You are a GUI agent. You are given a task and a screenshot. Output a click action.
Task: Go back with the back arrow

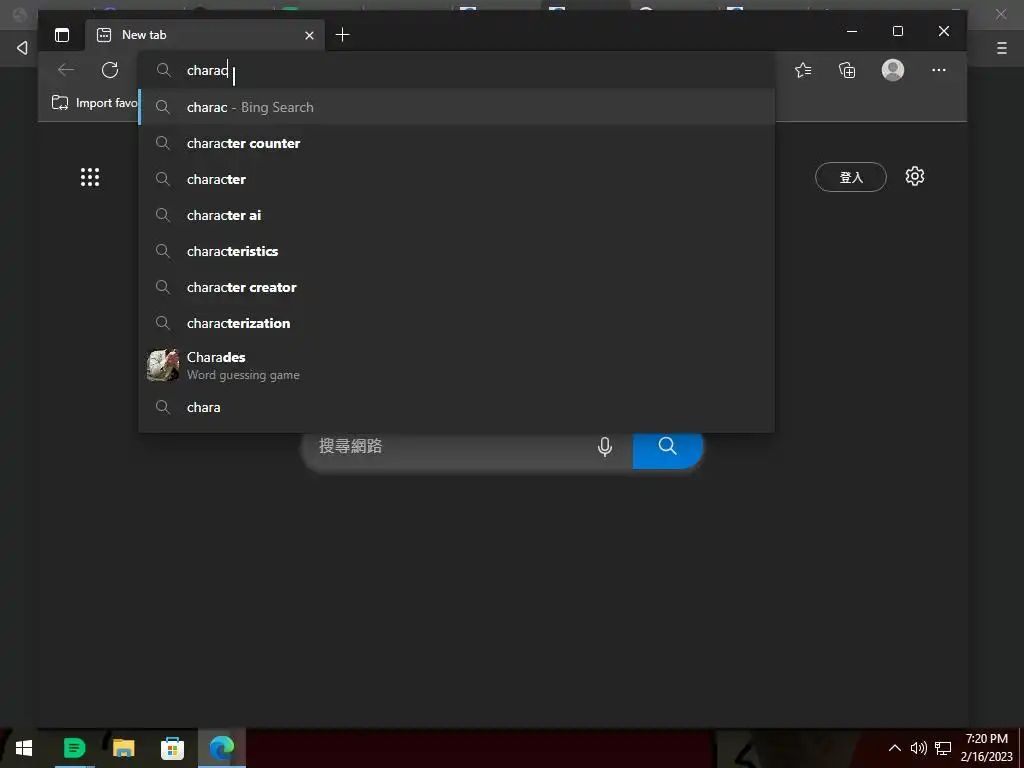[x=66, y=70]
